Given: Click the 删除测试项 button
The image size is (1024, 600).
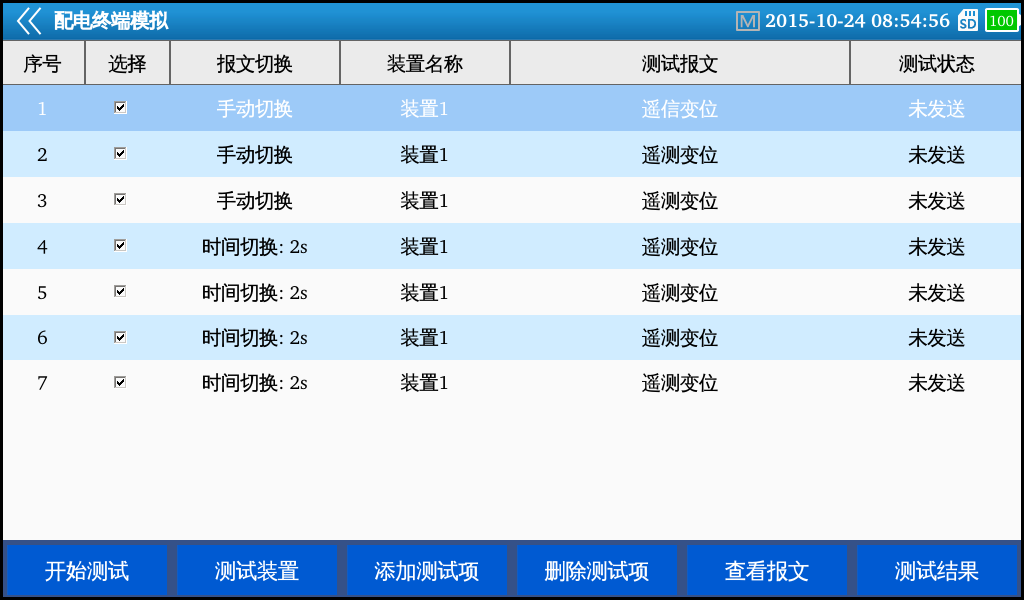Looking at the screenshot, I should pos(597,571).
